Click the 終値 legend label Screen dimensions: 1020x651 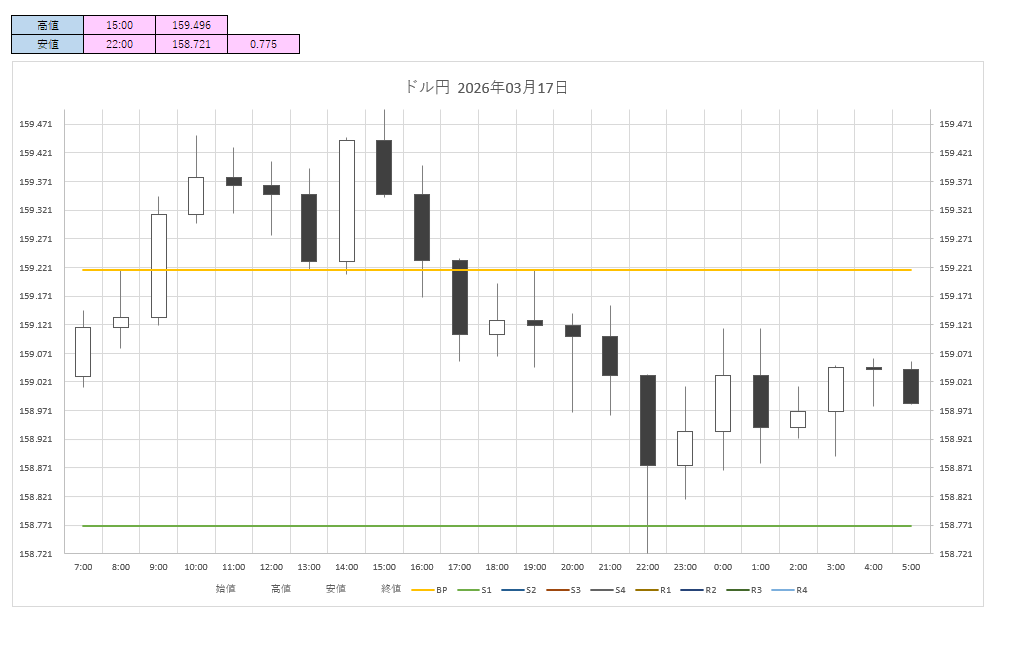(391, 589)
